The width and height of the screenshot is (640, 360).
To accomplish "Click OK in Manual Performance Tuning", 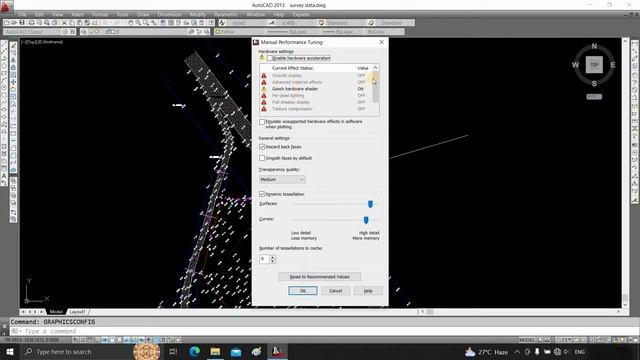I will click(302, 291).
